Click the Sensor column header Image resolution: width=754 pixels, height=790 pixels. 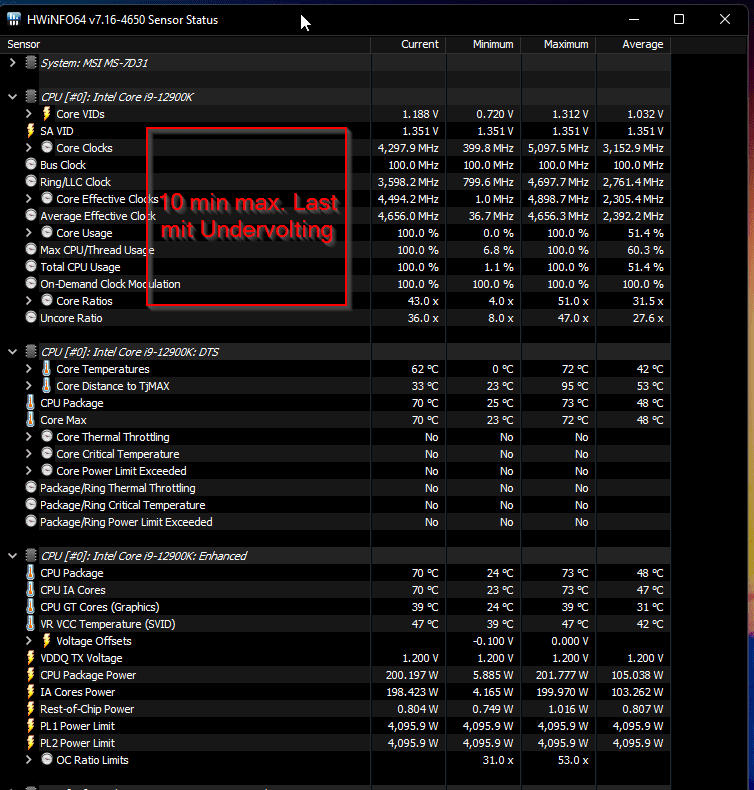point(185,44)
